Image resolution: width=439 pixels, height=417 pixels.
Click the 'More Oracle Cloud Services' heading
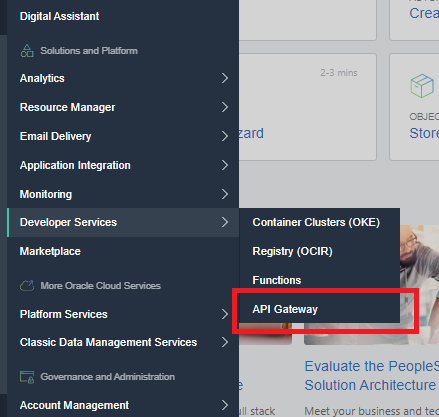point(101,286)
